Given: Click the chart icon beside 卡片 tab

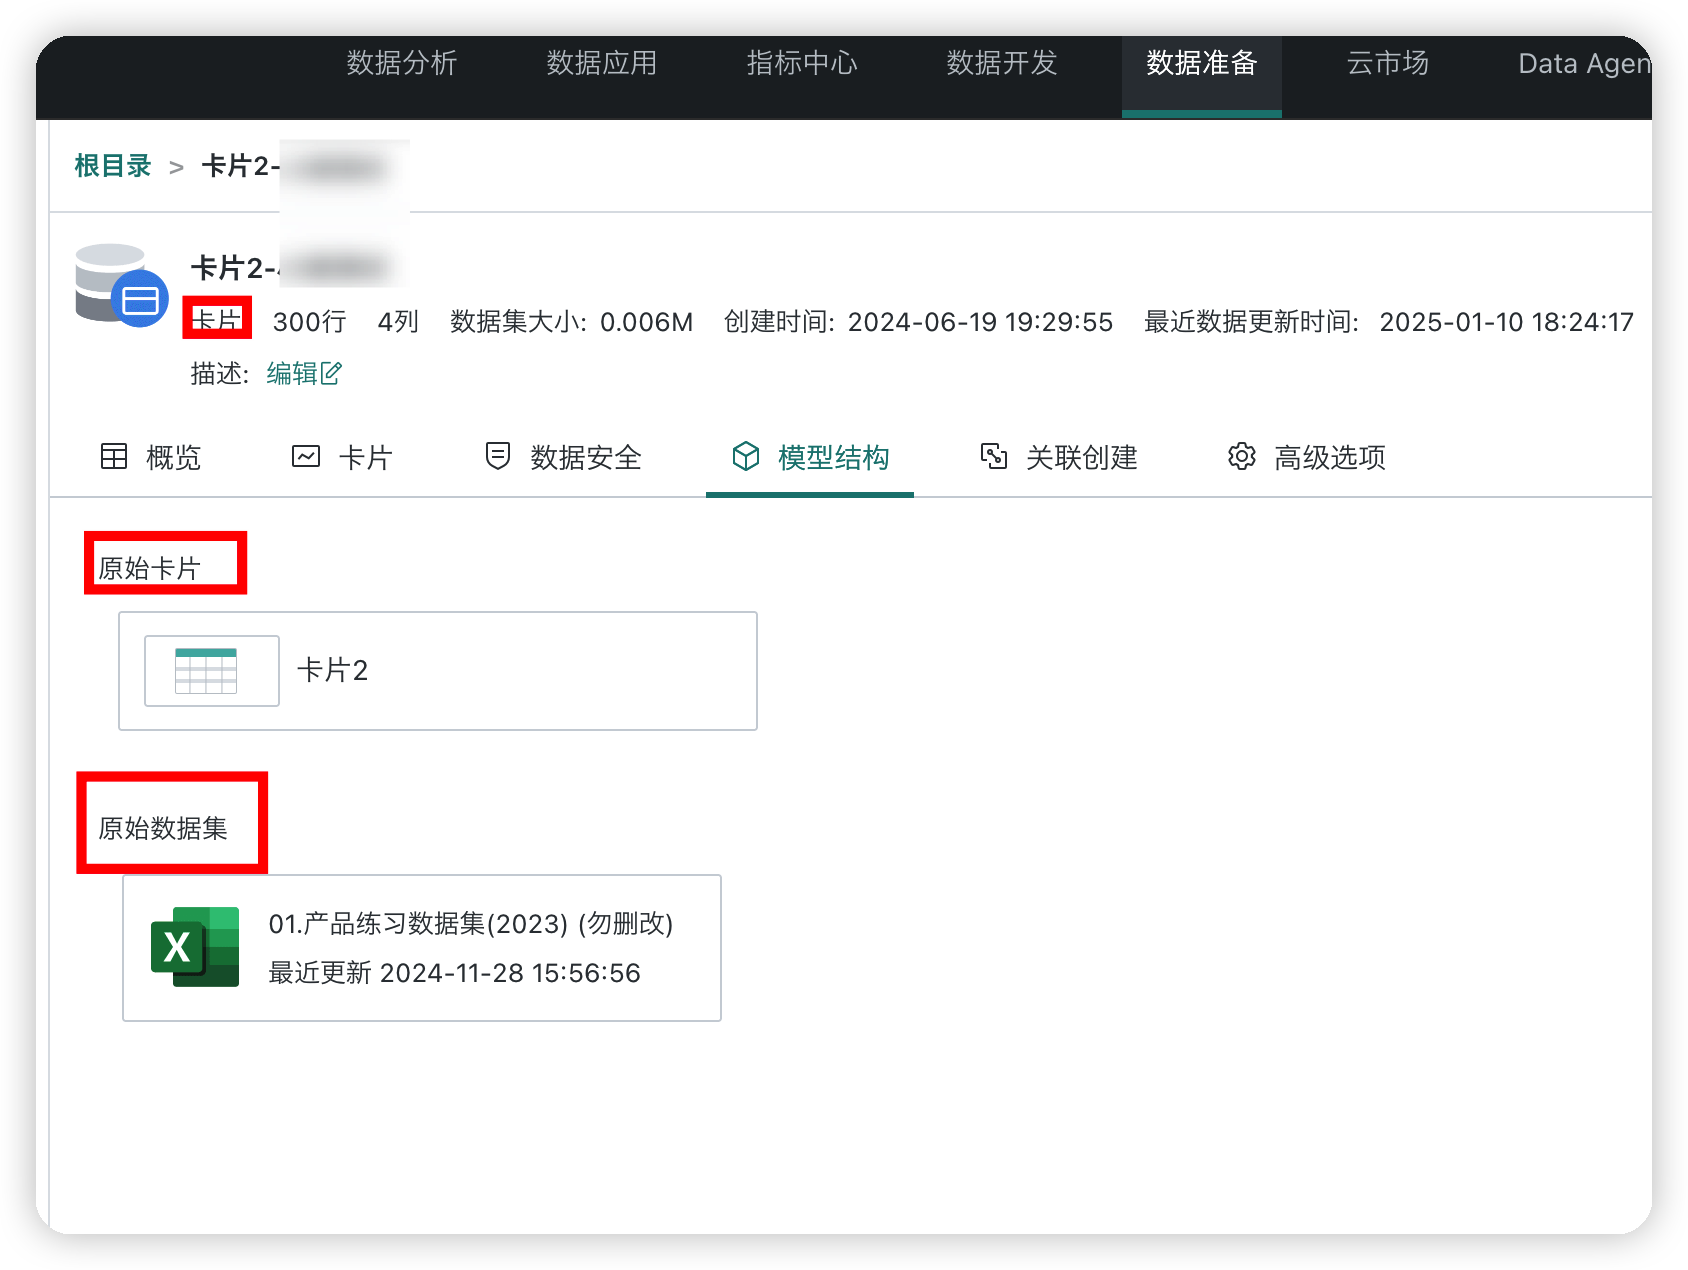Looking at the screenshot, I should (x=307, y=456).
